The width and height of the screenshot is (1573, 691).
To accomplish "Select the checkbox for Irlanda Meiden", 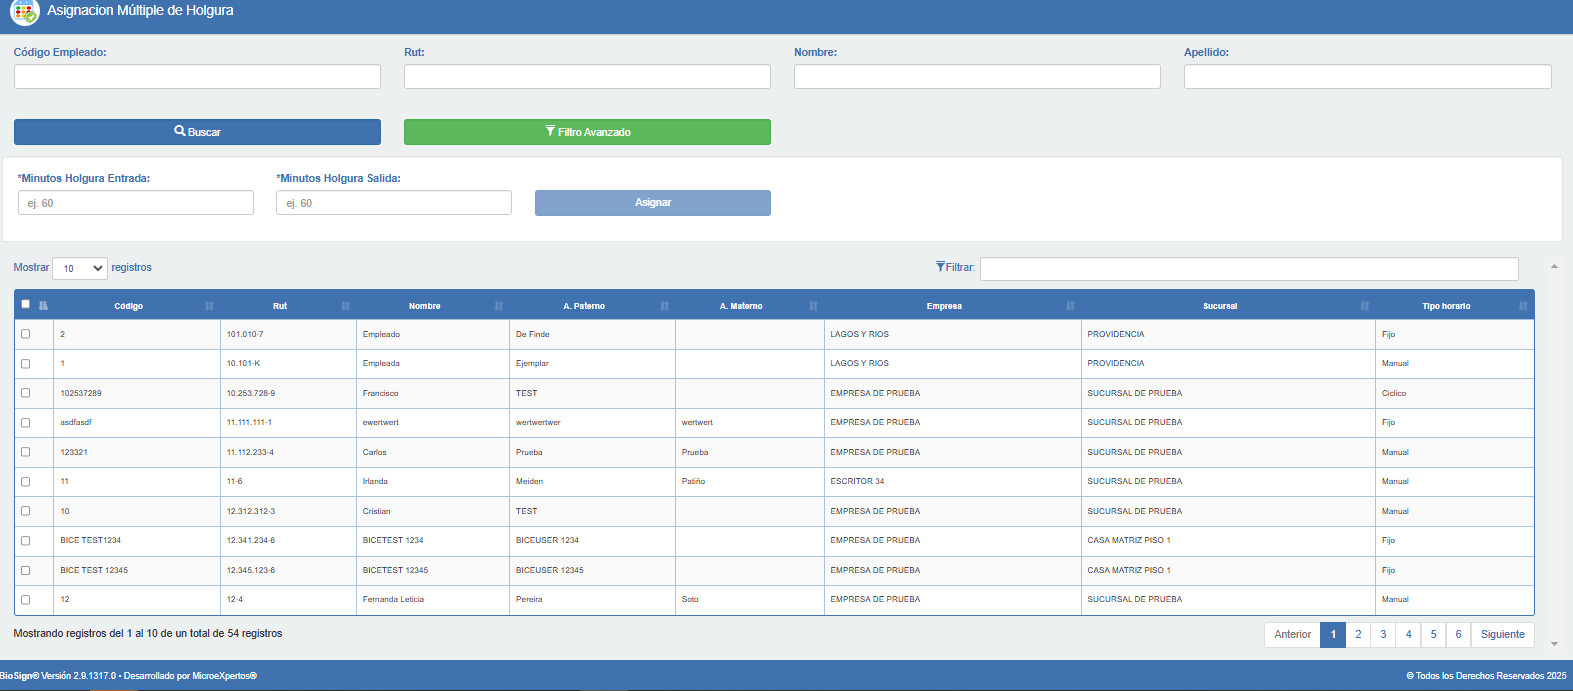I will pyautogui.click(x=26, y=482).
